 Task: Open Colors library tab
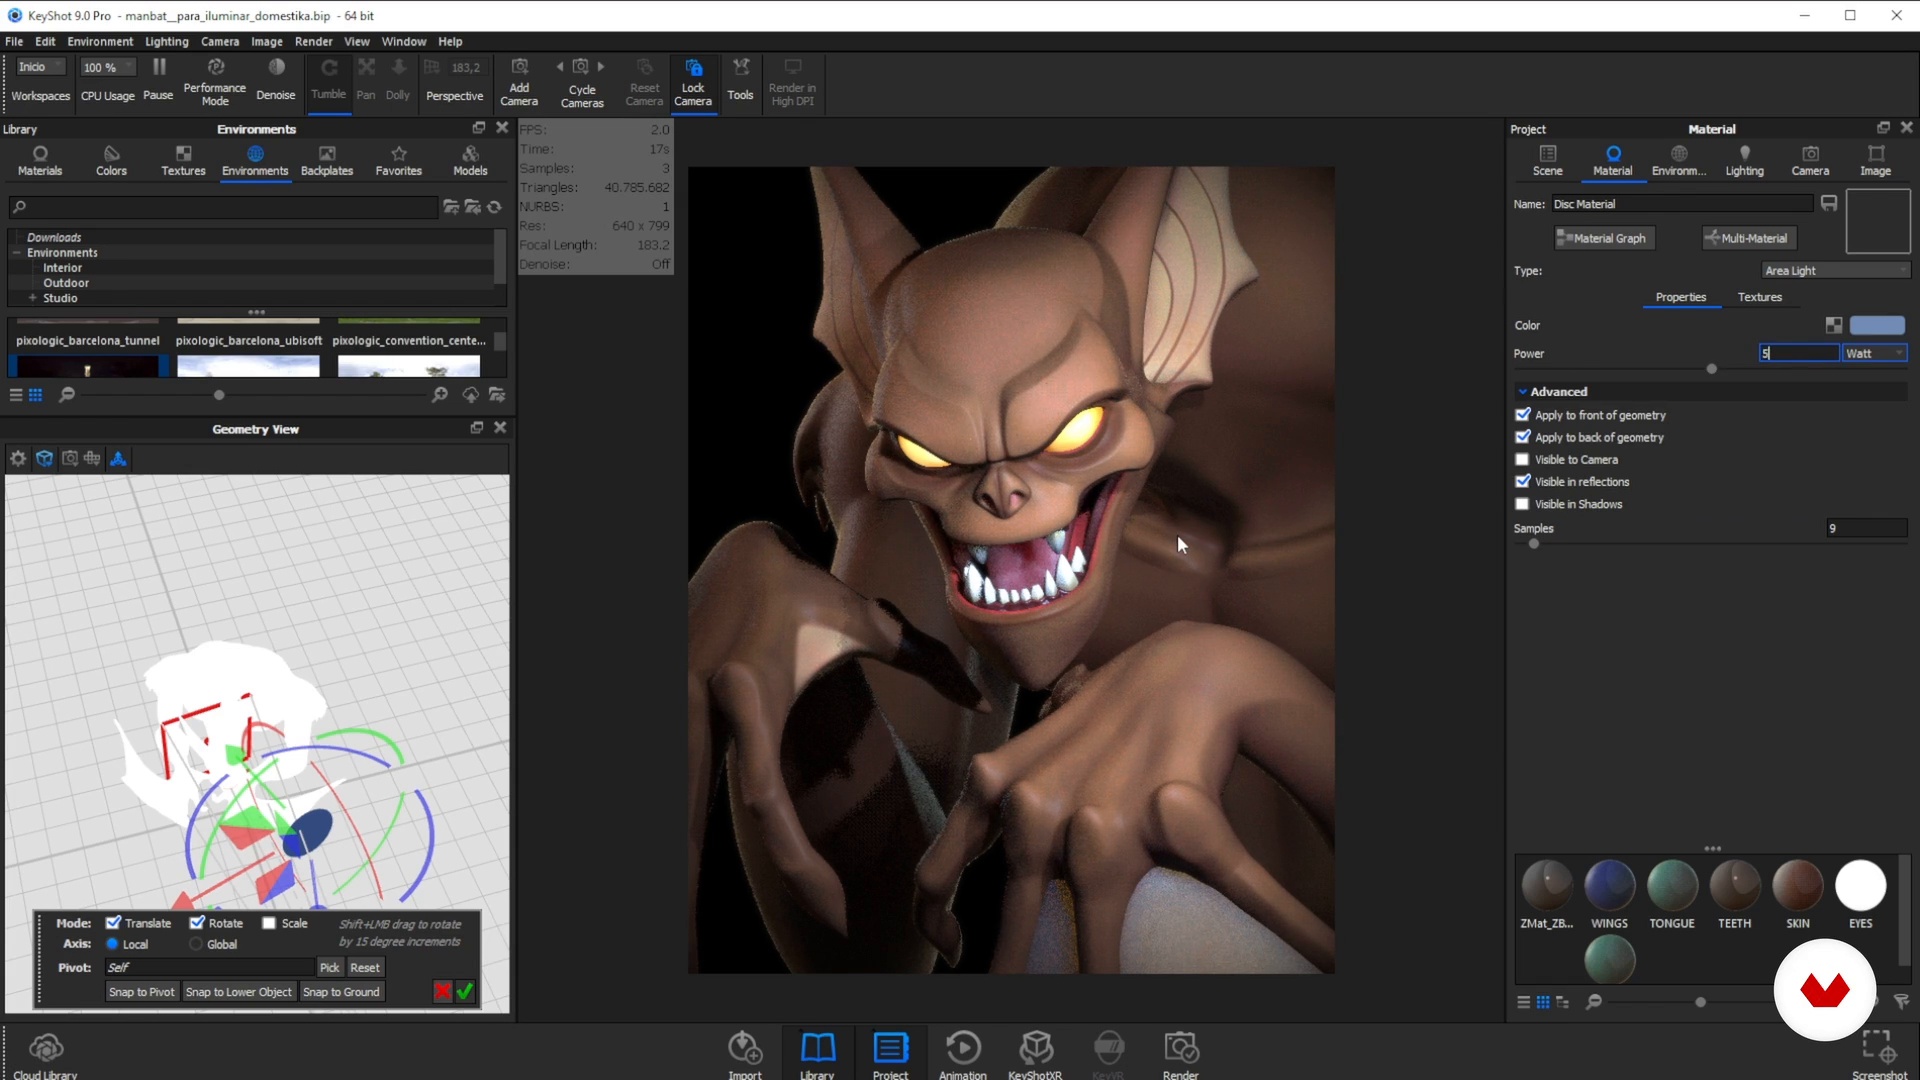(x=111, y=160)
